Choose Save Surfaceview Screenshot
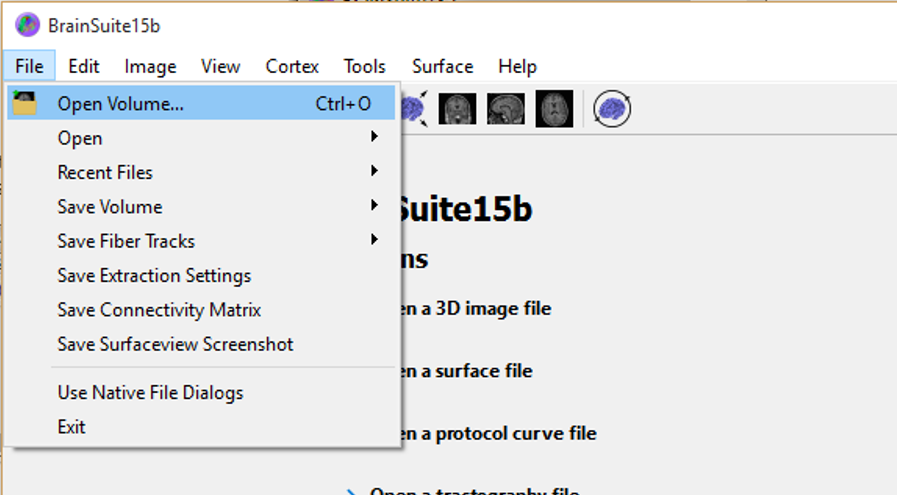897x495 pixels. pyautogui.click(x=175, y=344)
